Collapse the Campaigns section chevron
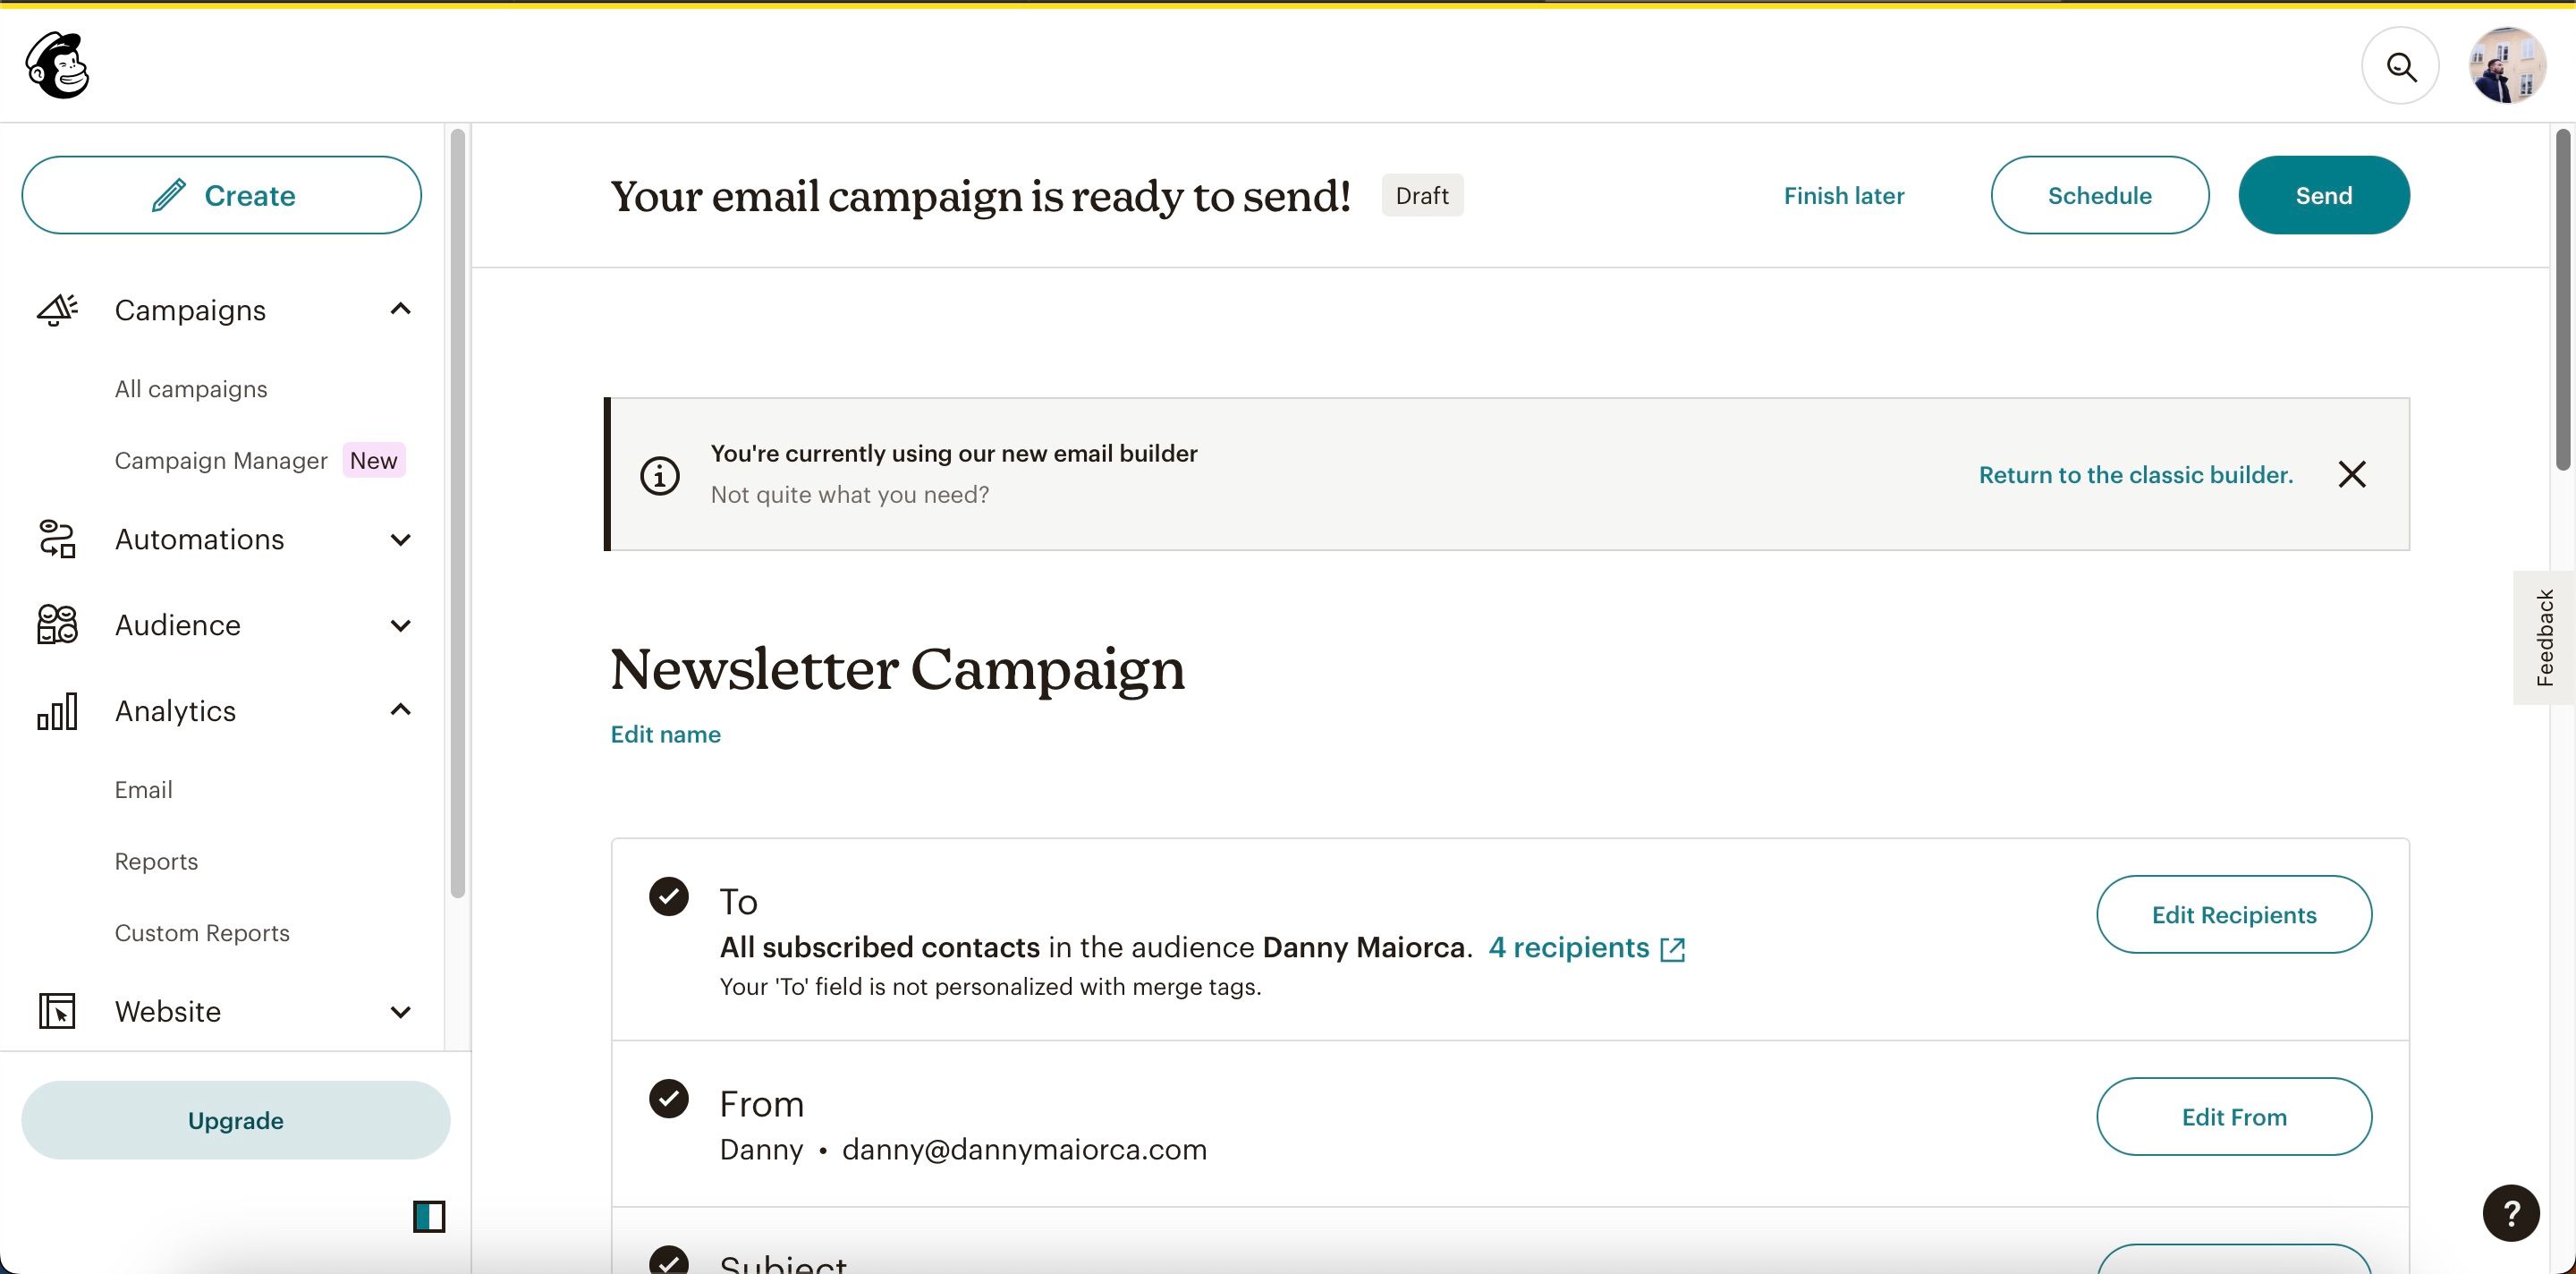The height and width of the screenshot is (1274, 2576). click(x=401, y=309)
